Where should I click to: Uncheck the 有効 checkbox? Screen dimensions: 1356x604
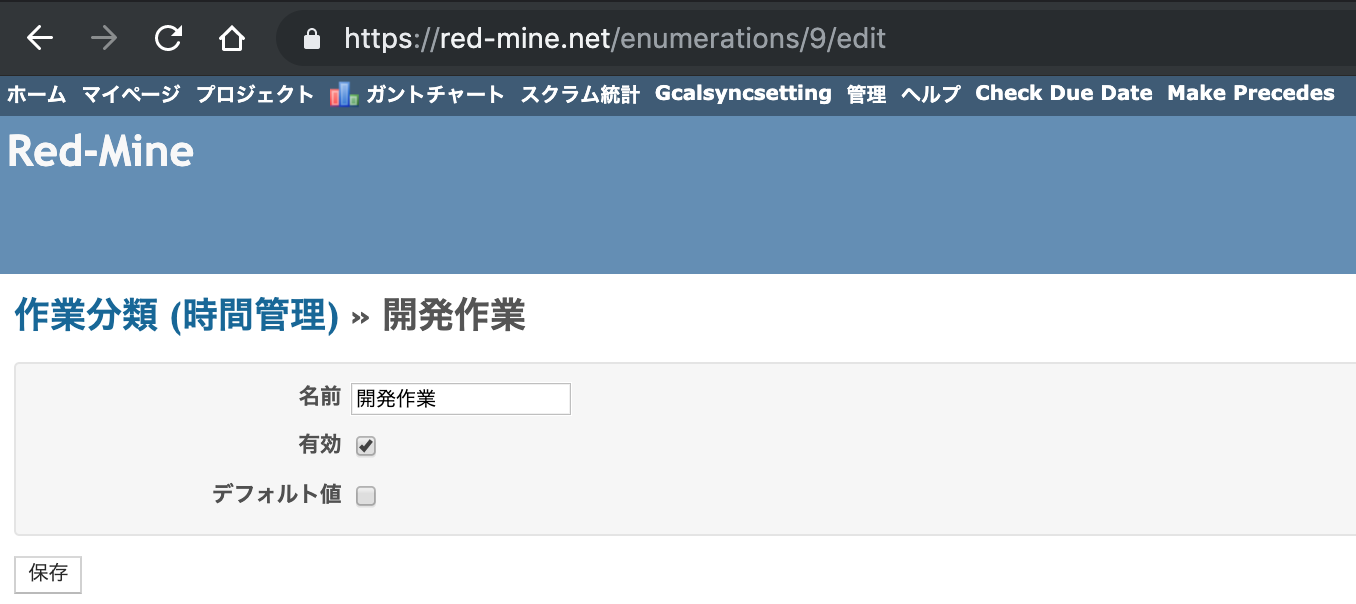coord(366,446)
